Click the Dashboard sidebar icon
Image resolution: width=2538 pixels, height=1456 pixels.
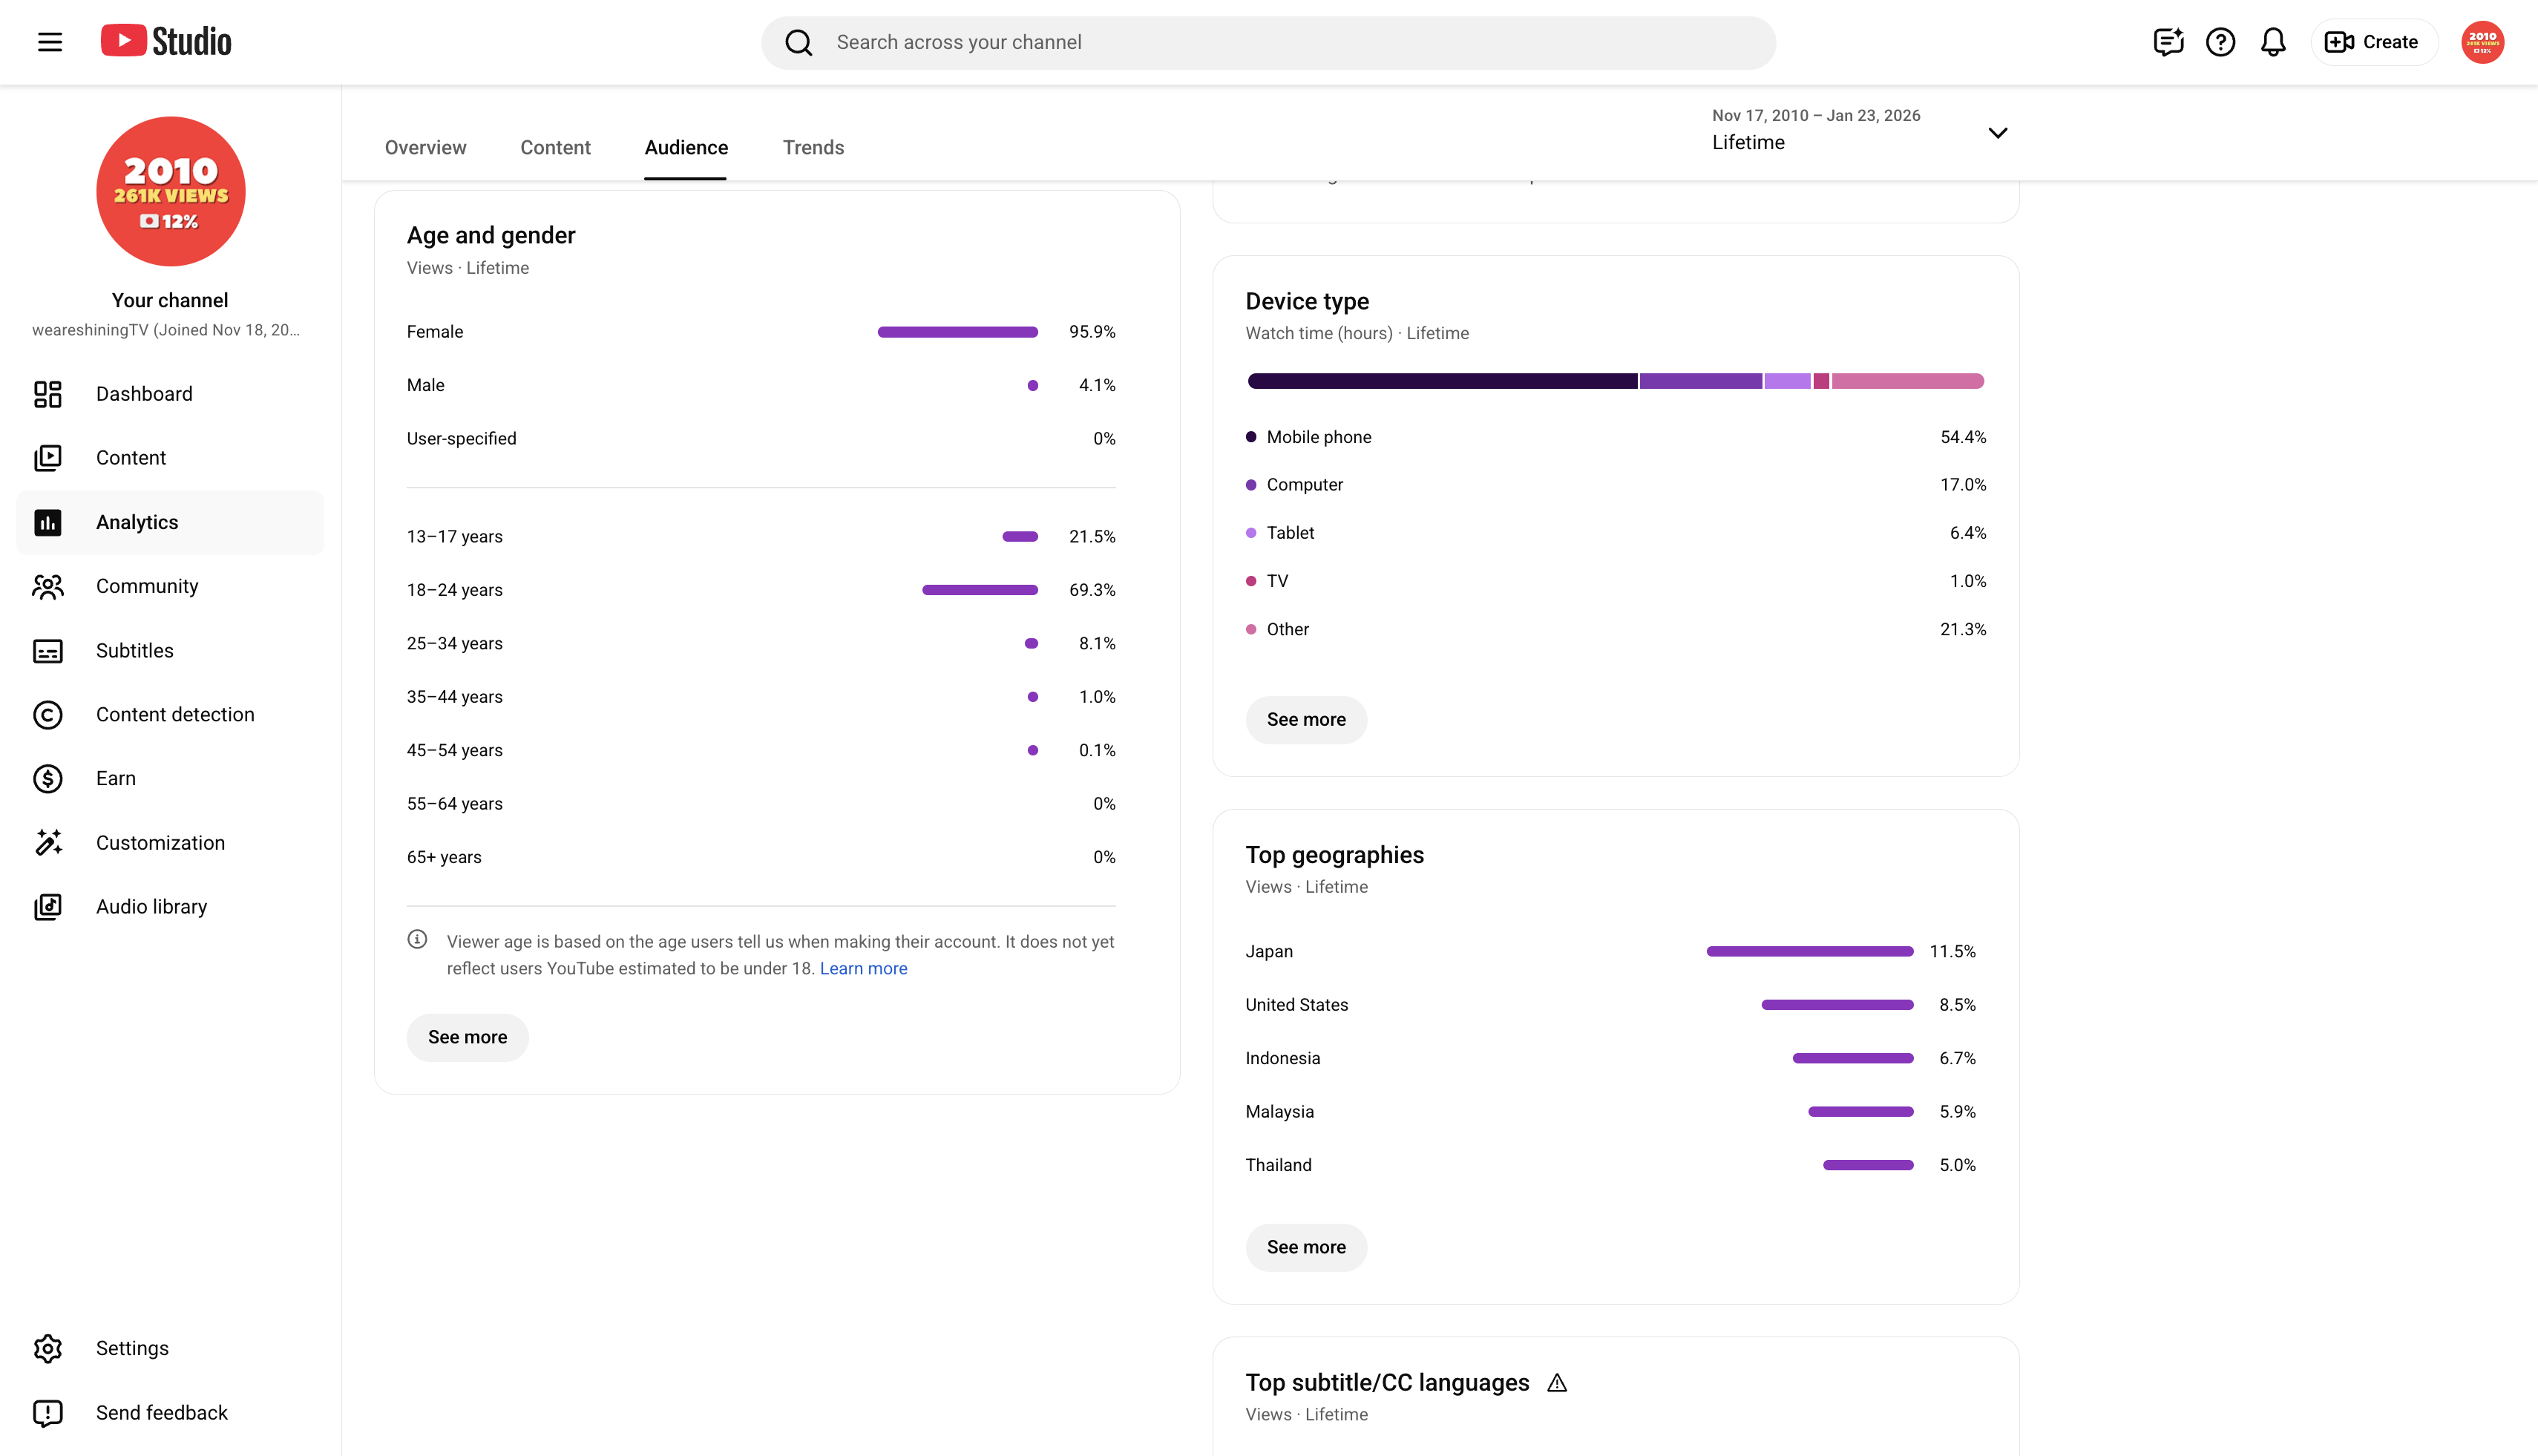pos(48,394)
